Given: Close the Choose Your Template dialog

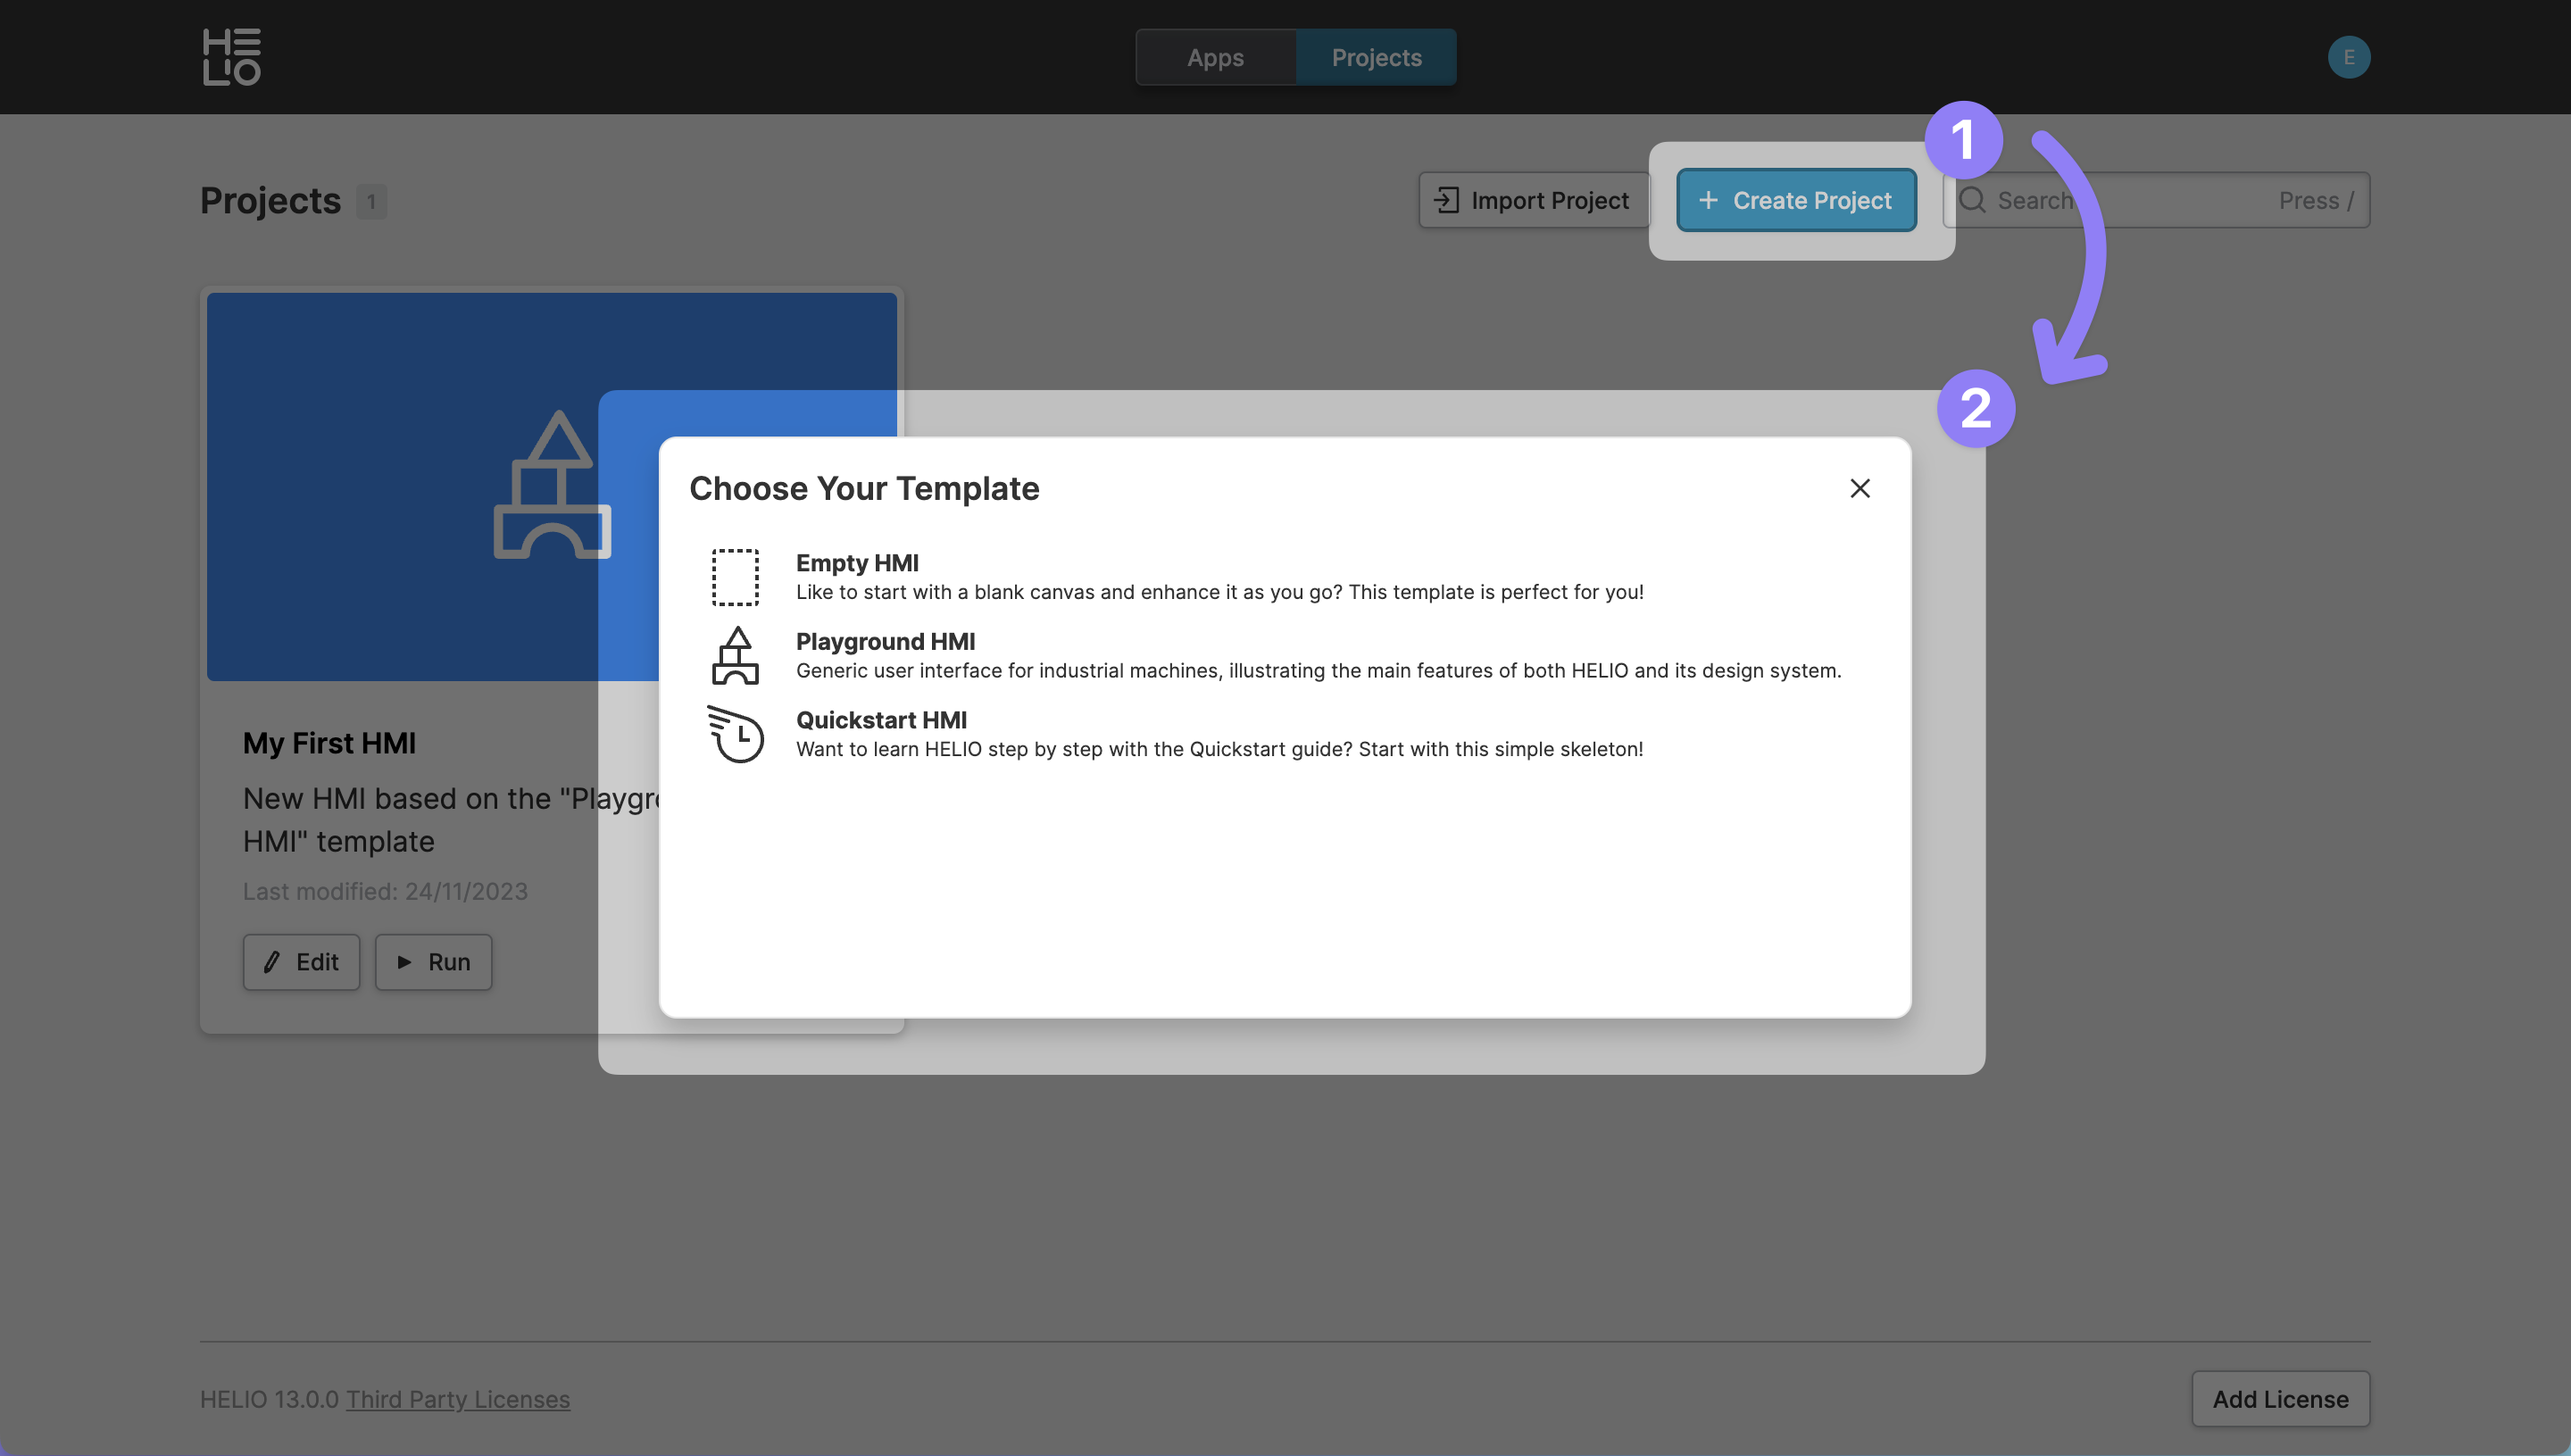Looking at the screenshot, I should tap(1859, 488).
